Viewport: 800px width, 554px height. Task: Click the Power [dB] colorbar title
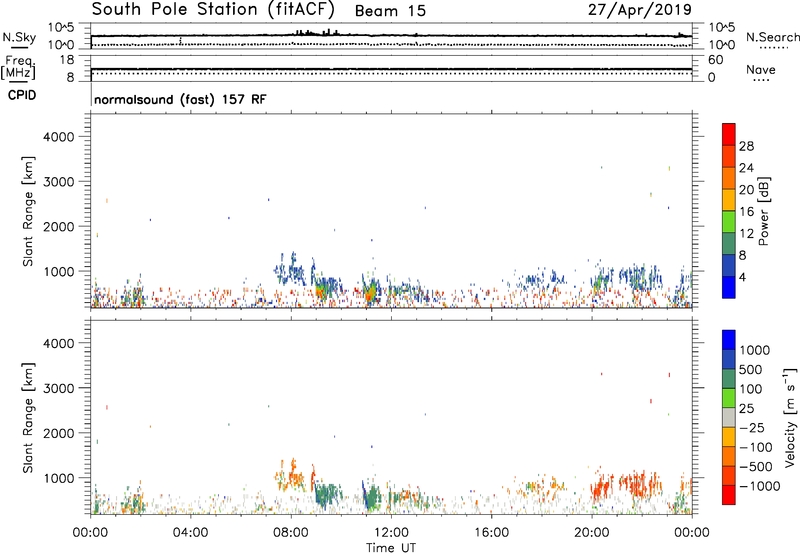(x=763, y=211)
